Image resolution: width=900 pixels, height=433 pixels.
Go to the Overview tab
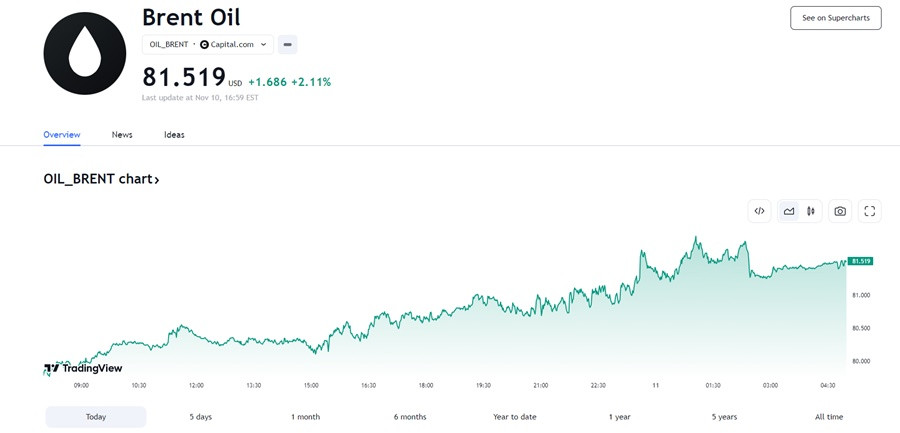pos(62,135)
